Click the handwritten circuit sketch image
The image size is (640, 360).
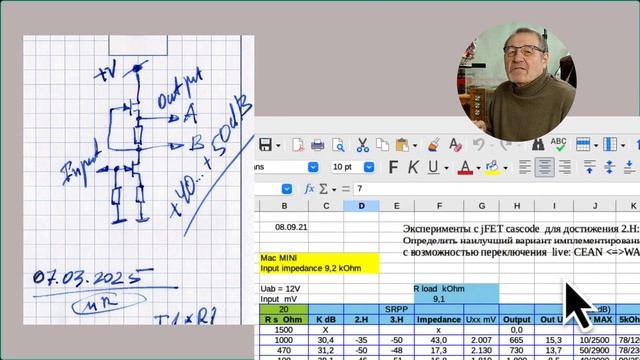point(139,180)
